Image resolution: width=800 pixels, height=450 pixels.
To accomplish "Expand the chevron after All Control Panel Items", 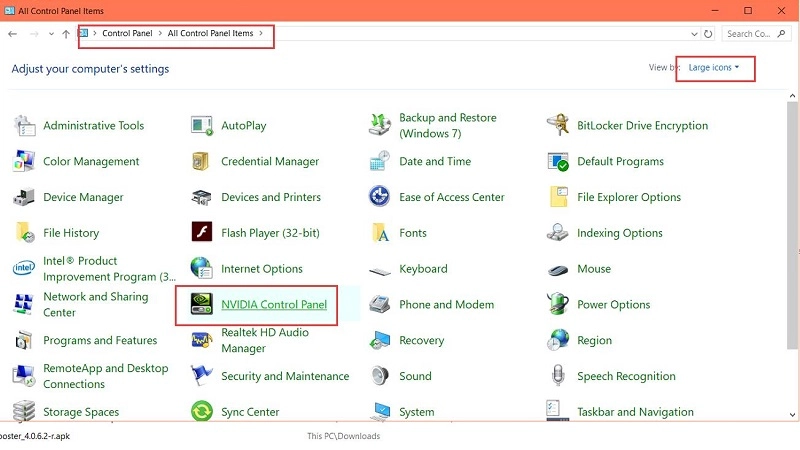I will (262, 33).
